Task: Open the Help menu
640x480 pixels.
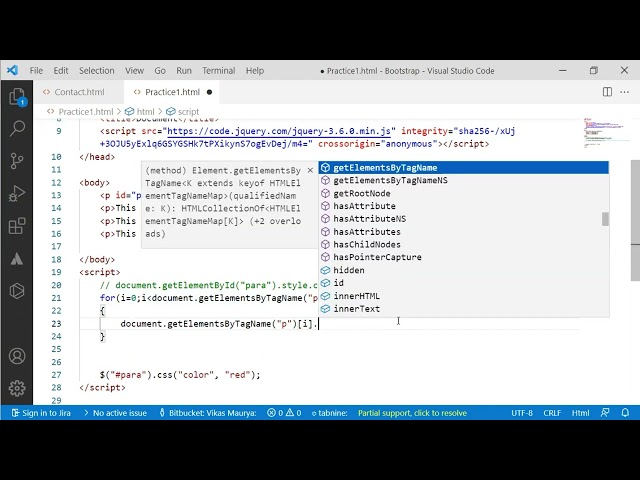Action: click(255, 71)
